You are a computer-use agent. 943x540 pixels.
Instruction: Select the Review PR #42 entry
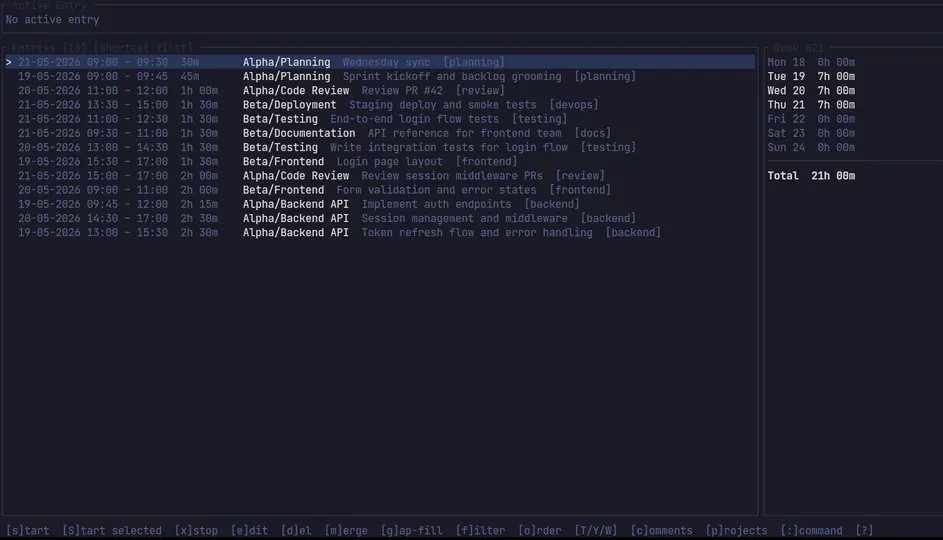tap(380, 90)
